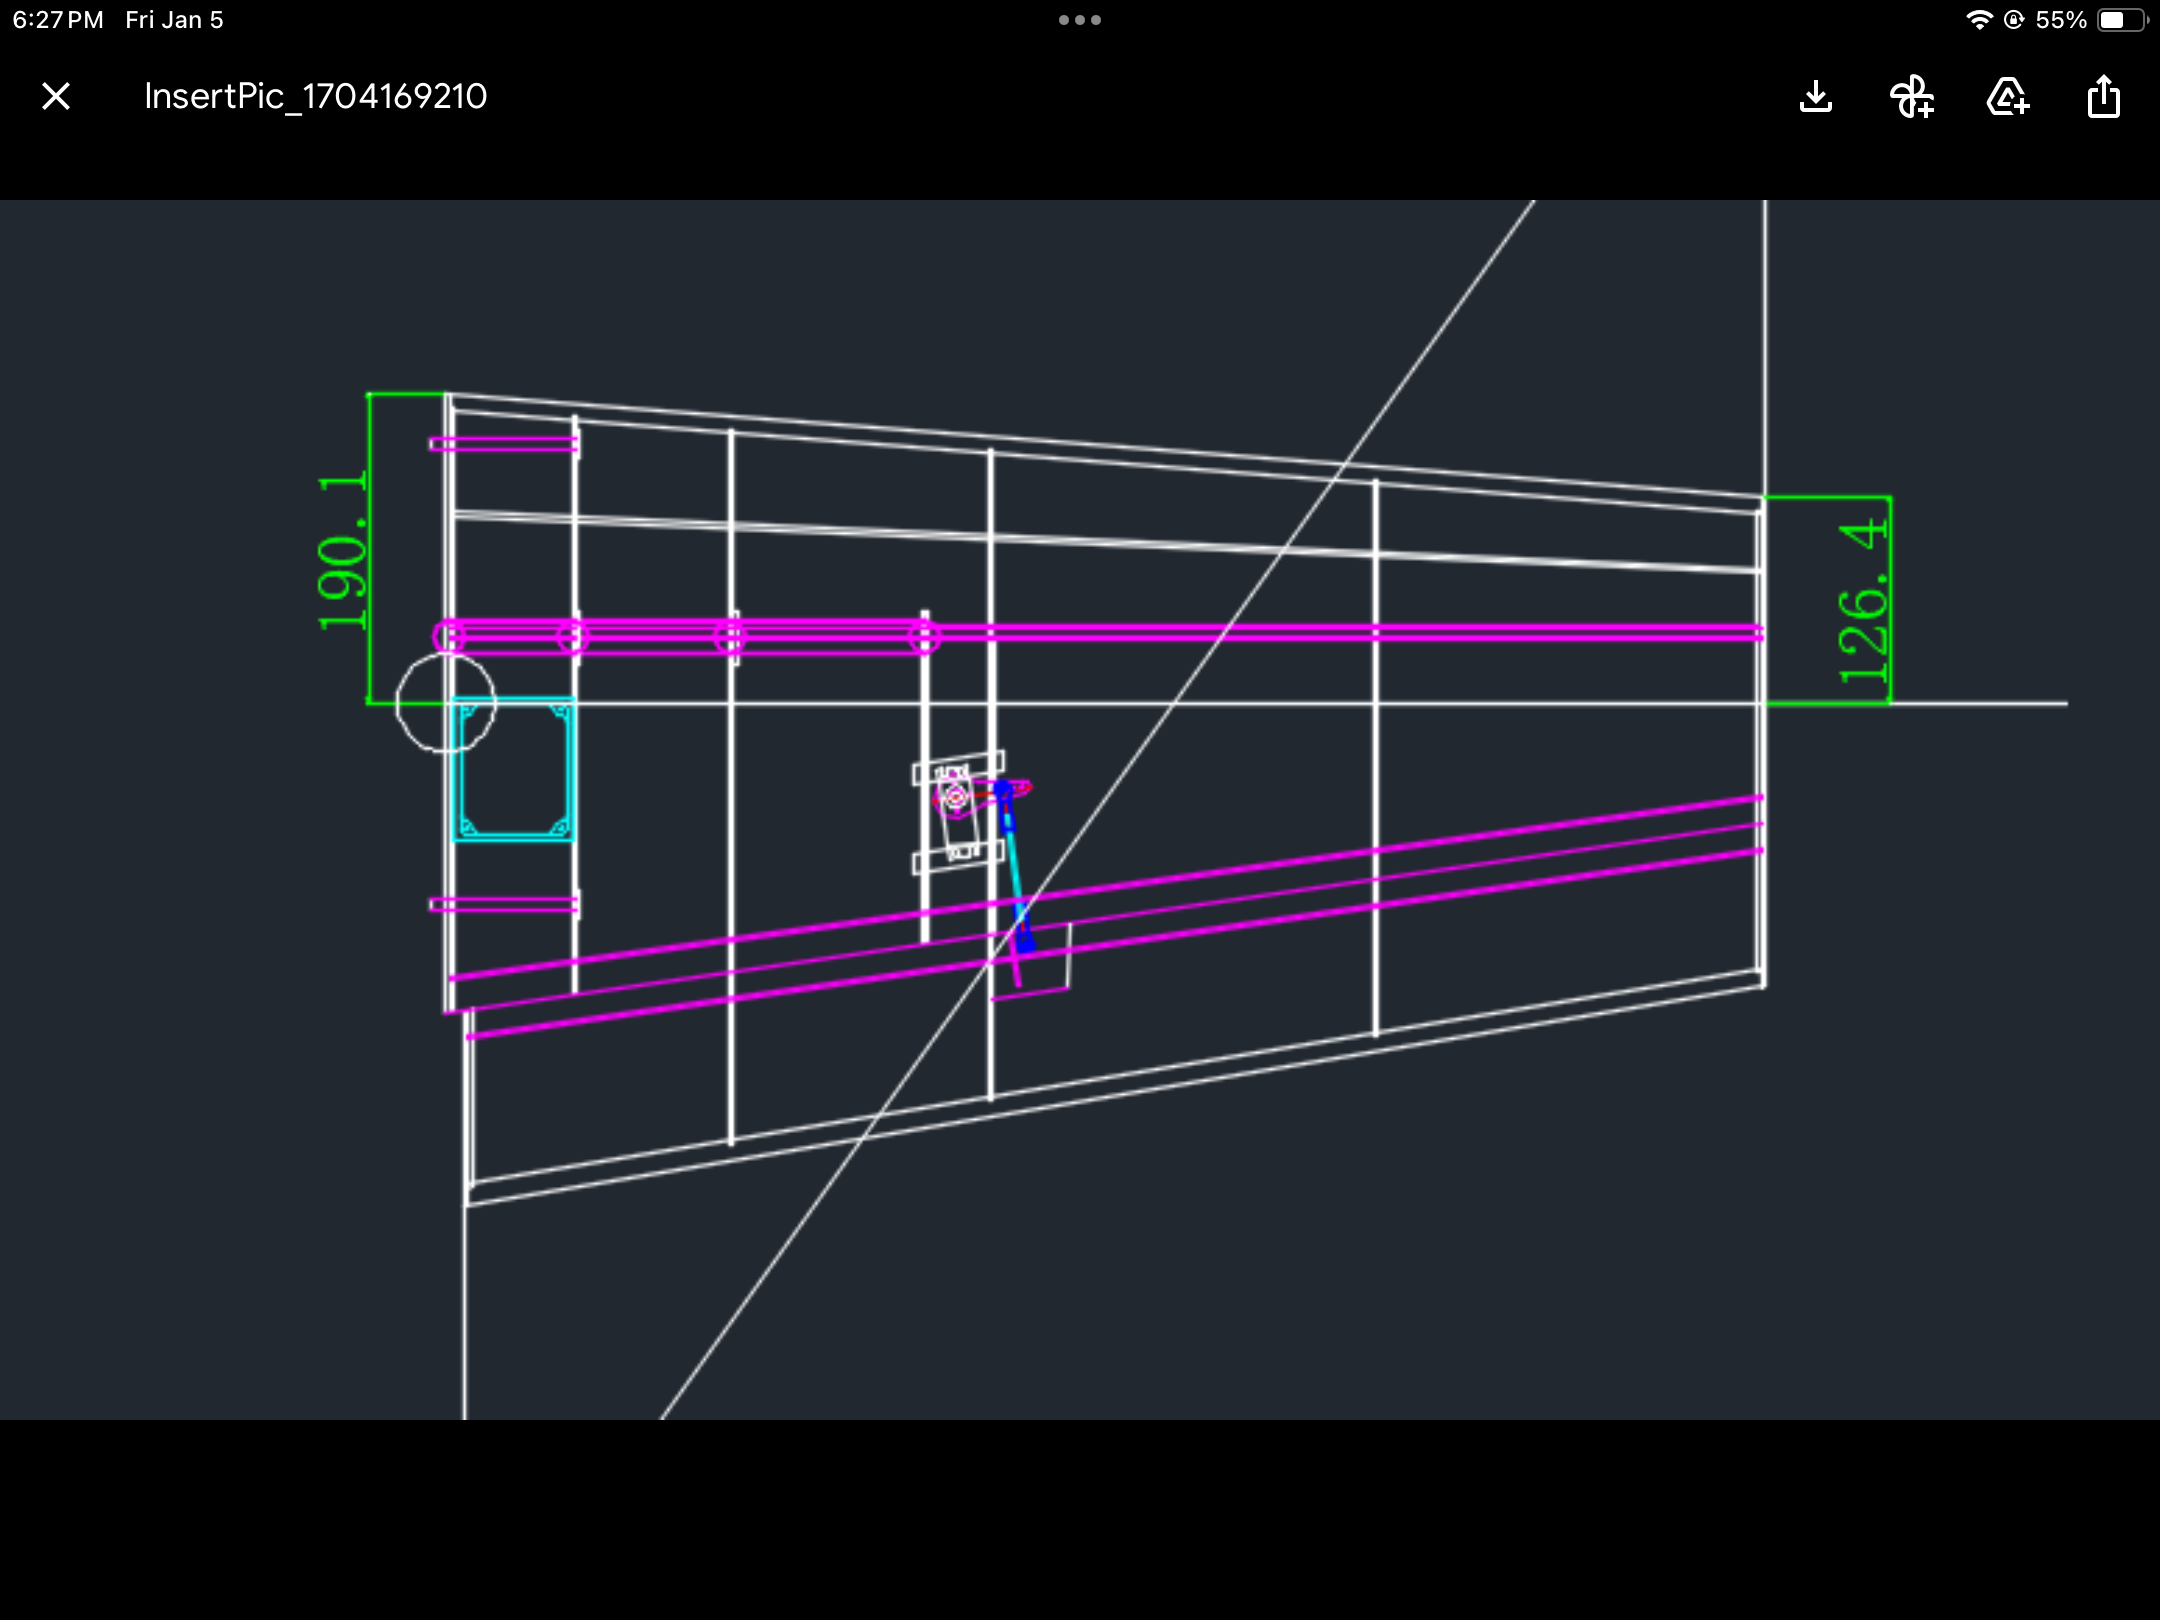Tap the battery indicator icon
The height and width of the screenshot is (1620, 2160).
click(2121, 20)
